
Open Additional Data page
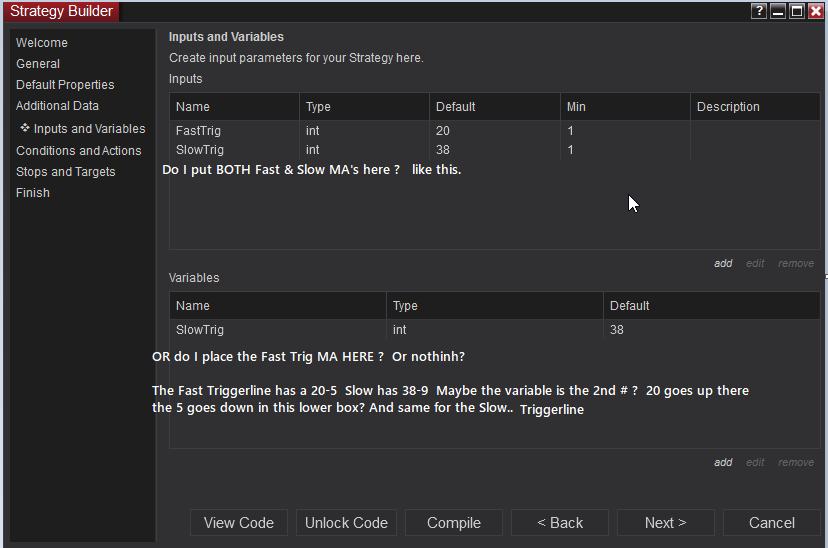tap(57, 106)
